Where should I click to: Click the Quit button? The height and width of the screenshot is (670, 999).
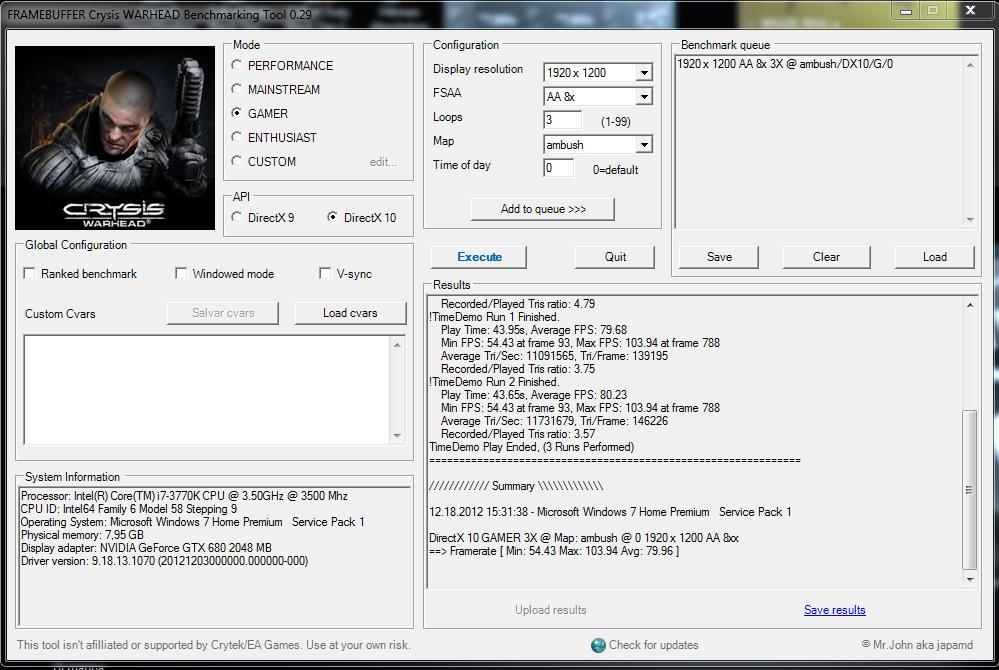tap(615, 257)
